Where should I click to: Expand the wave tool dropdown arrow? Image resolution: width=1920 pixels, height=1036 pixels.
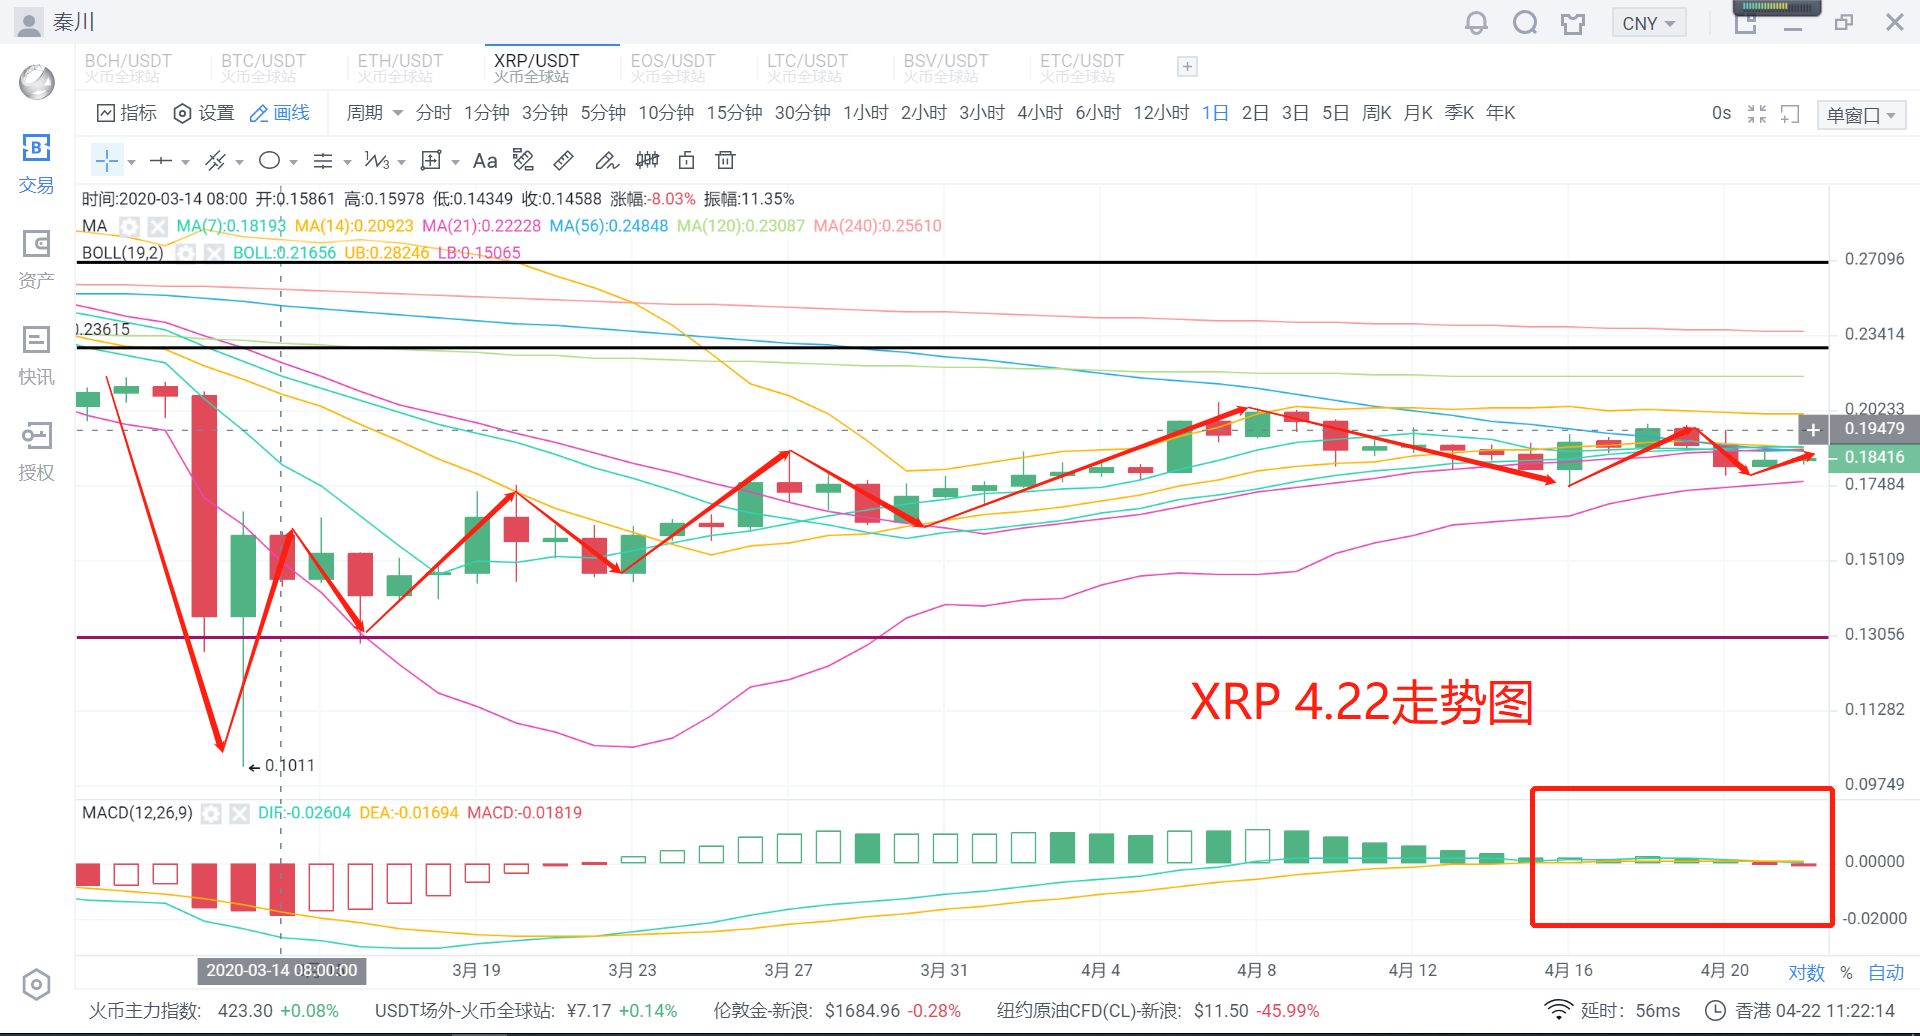point(401,162)
